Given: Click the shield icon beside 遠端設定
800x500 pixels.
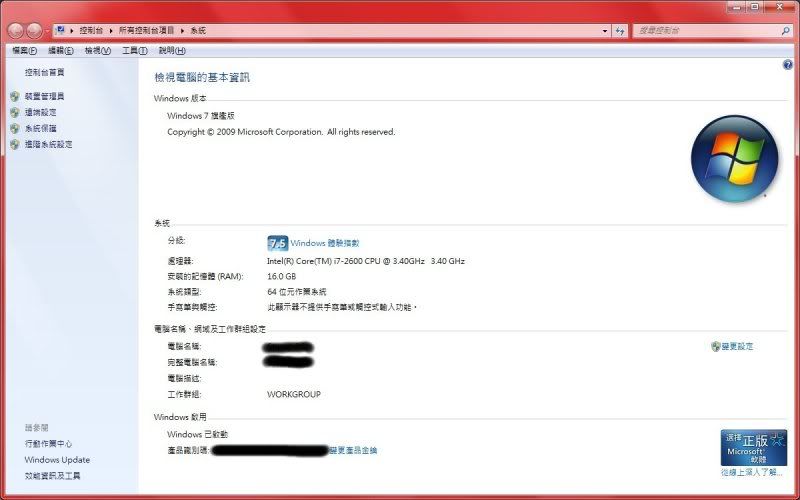Looking at the screenshot, I should 15,112.
